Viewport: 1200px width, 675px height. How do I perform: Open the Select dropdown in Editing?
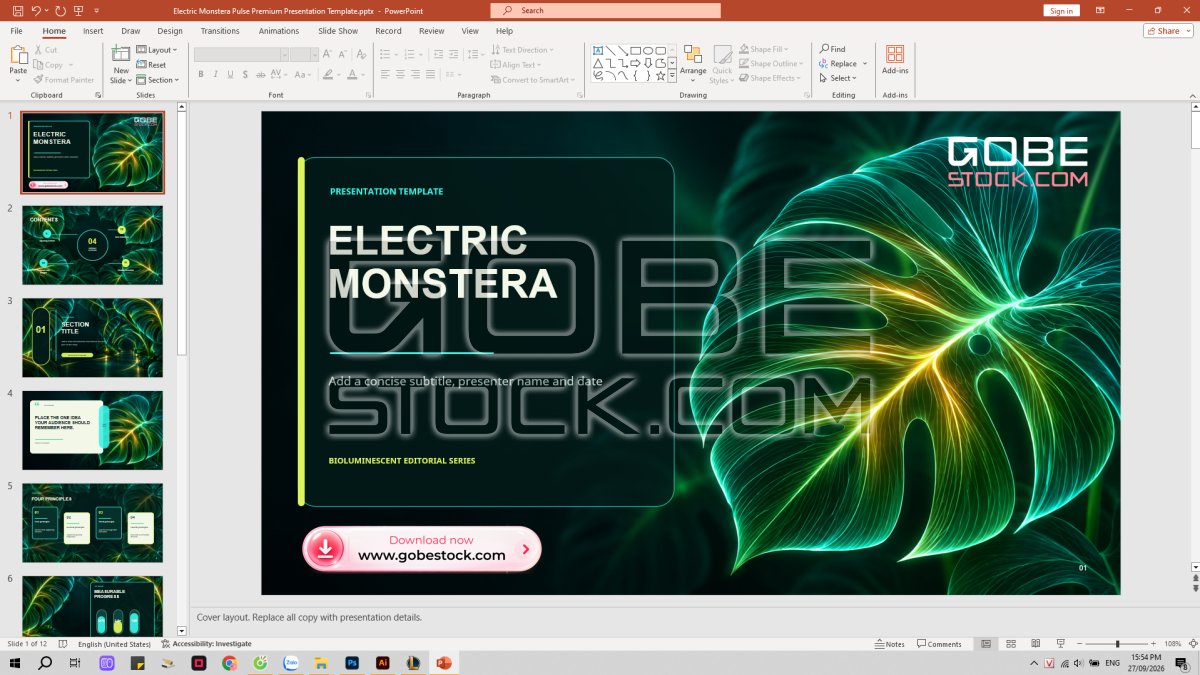click(x=838, y=78)
